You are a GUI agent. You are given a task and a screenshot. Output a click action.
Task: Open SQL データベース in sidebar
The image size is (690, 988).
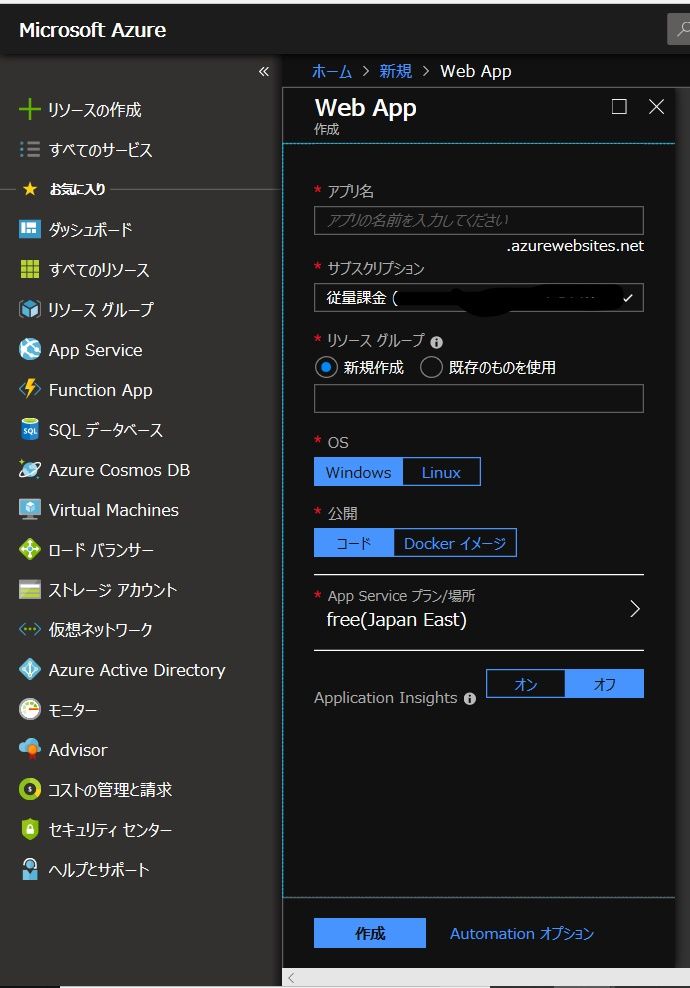pyautogui.click(x=106, y=430)
